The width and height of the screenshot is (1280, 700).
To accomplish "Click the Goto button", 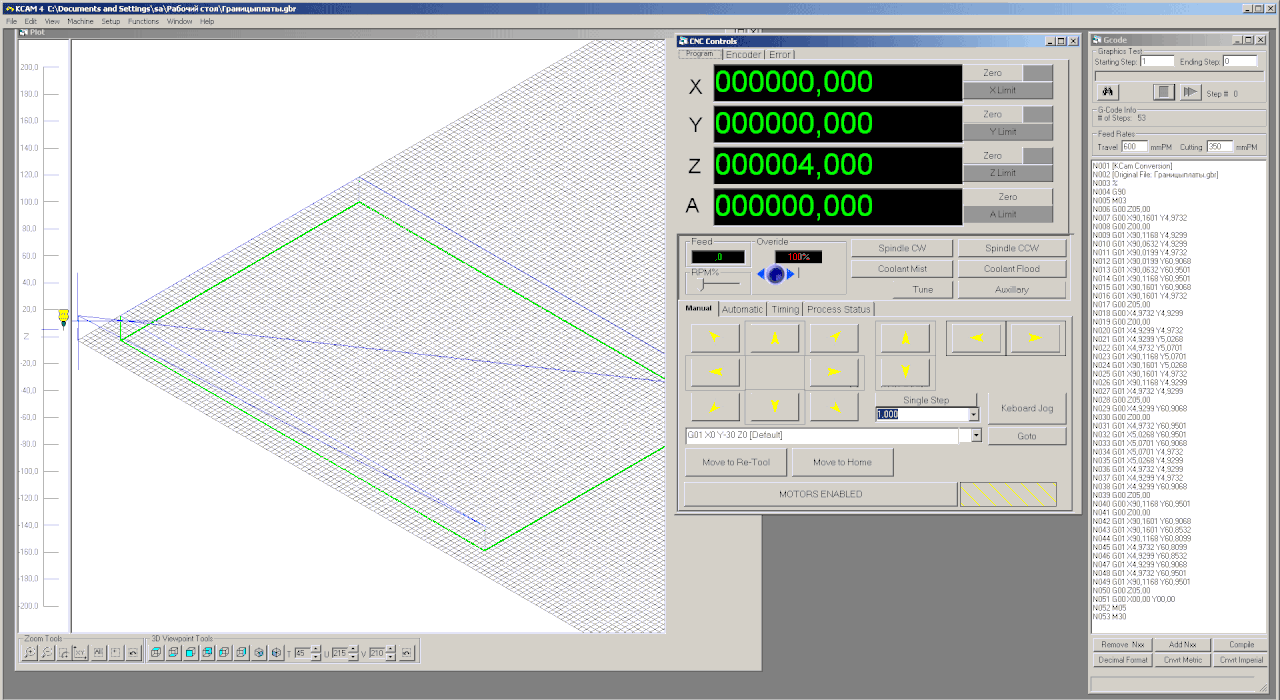I will pyautogui.click(x=1027, y=436).
